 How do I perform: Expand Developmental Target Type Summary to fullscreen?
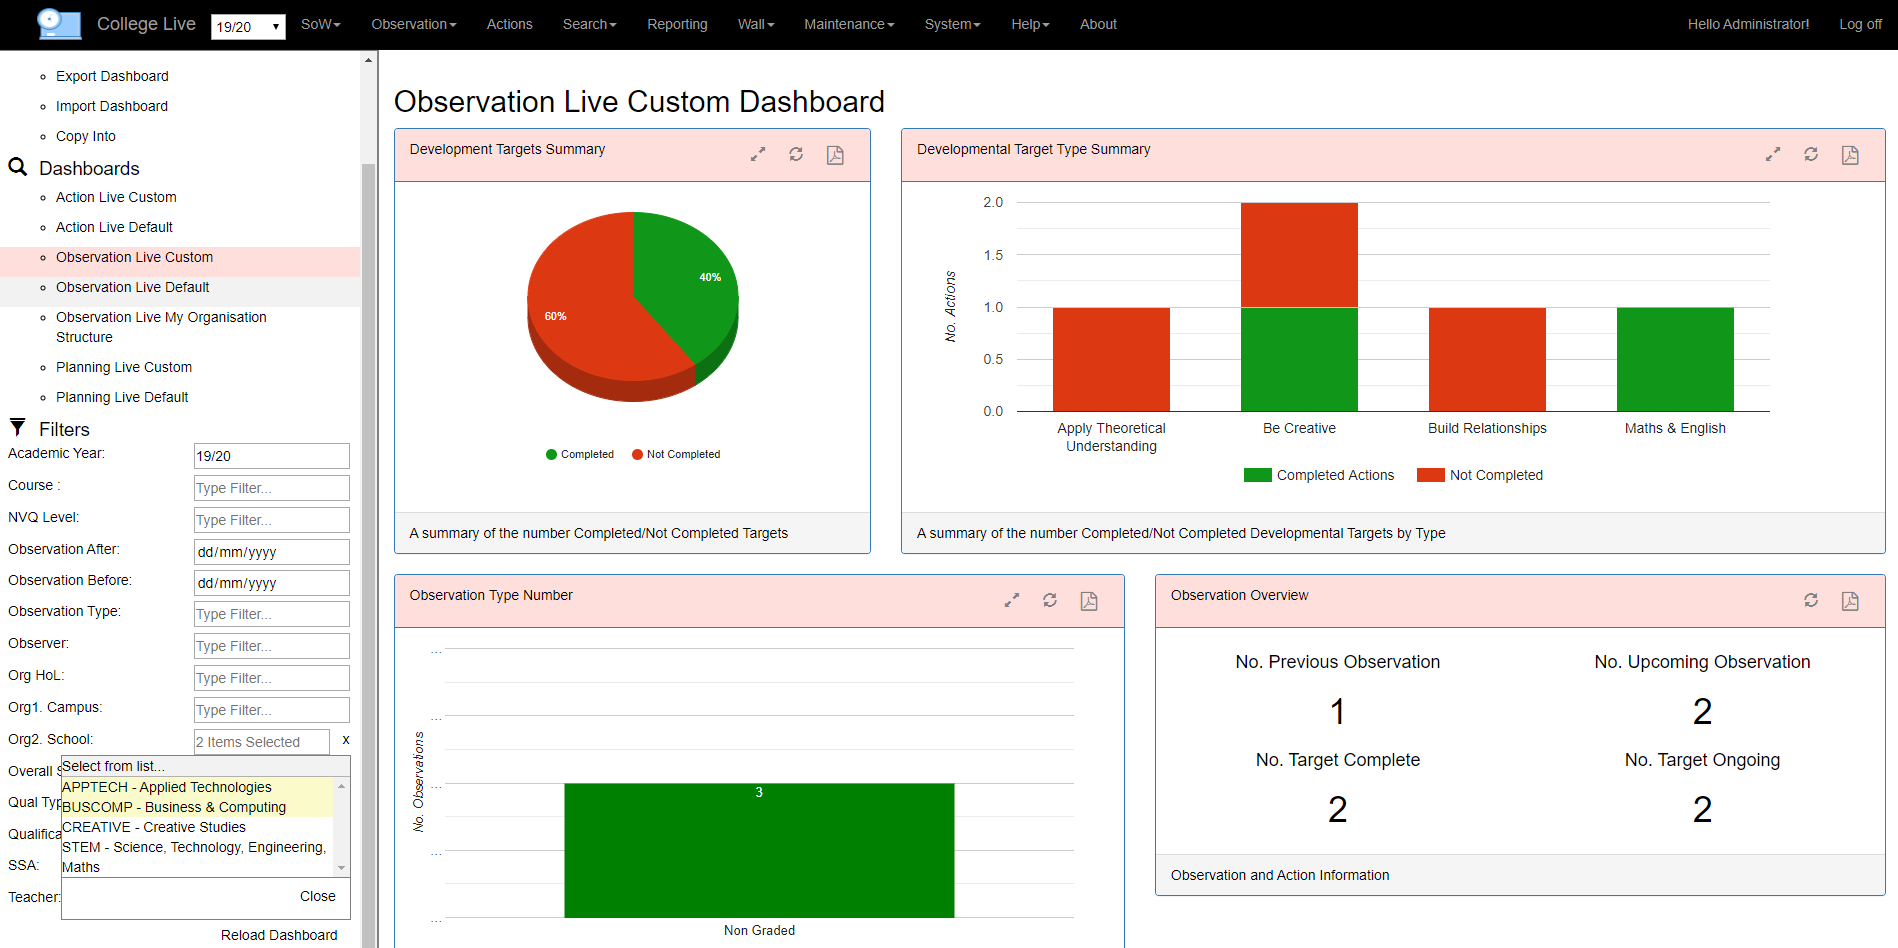pyautogui.click(x=1772, y=154)
